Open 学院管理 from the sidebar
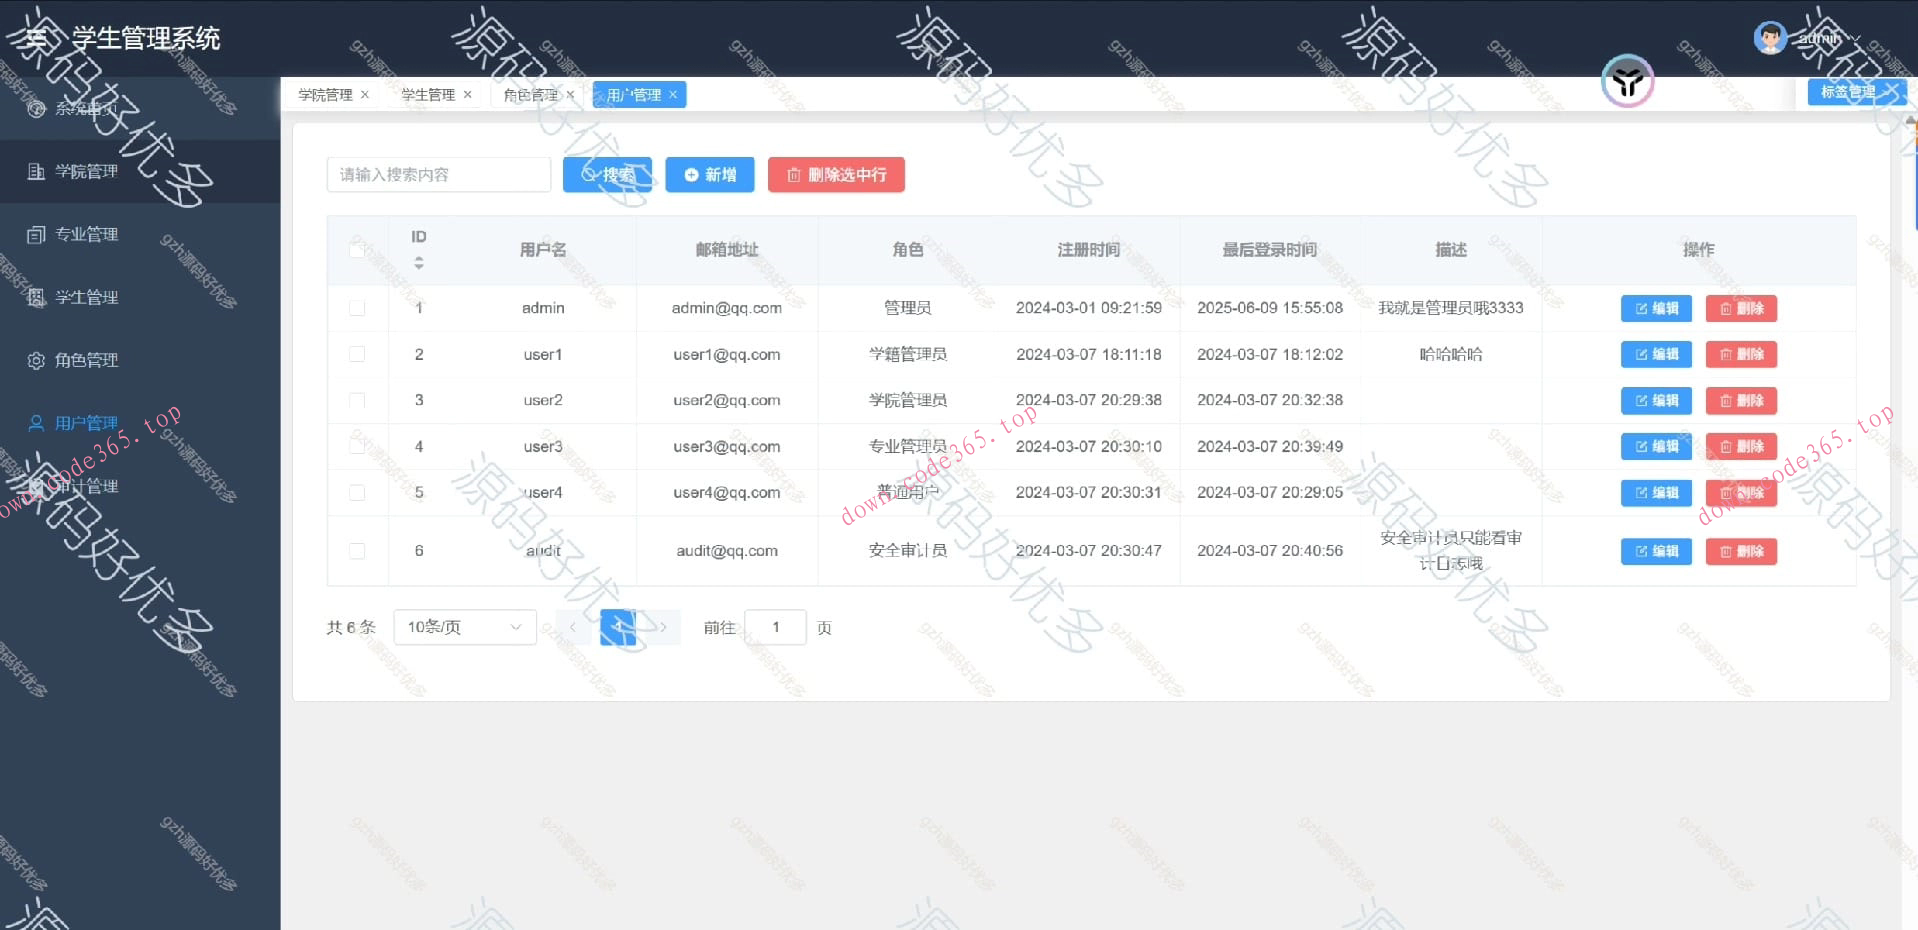 [85, 171]
